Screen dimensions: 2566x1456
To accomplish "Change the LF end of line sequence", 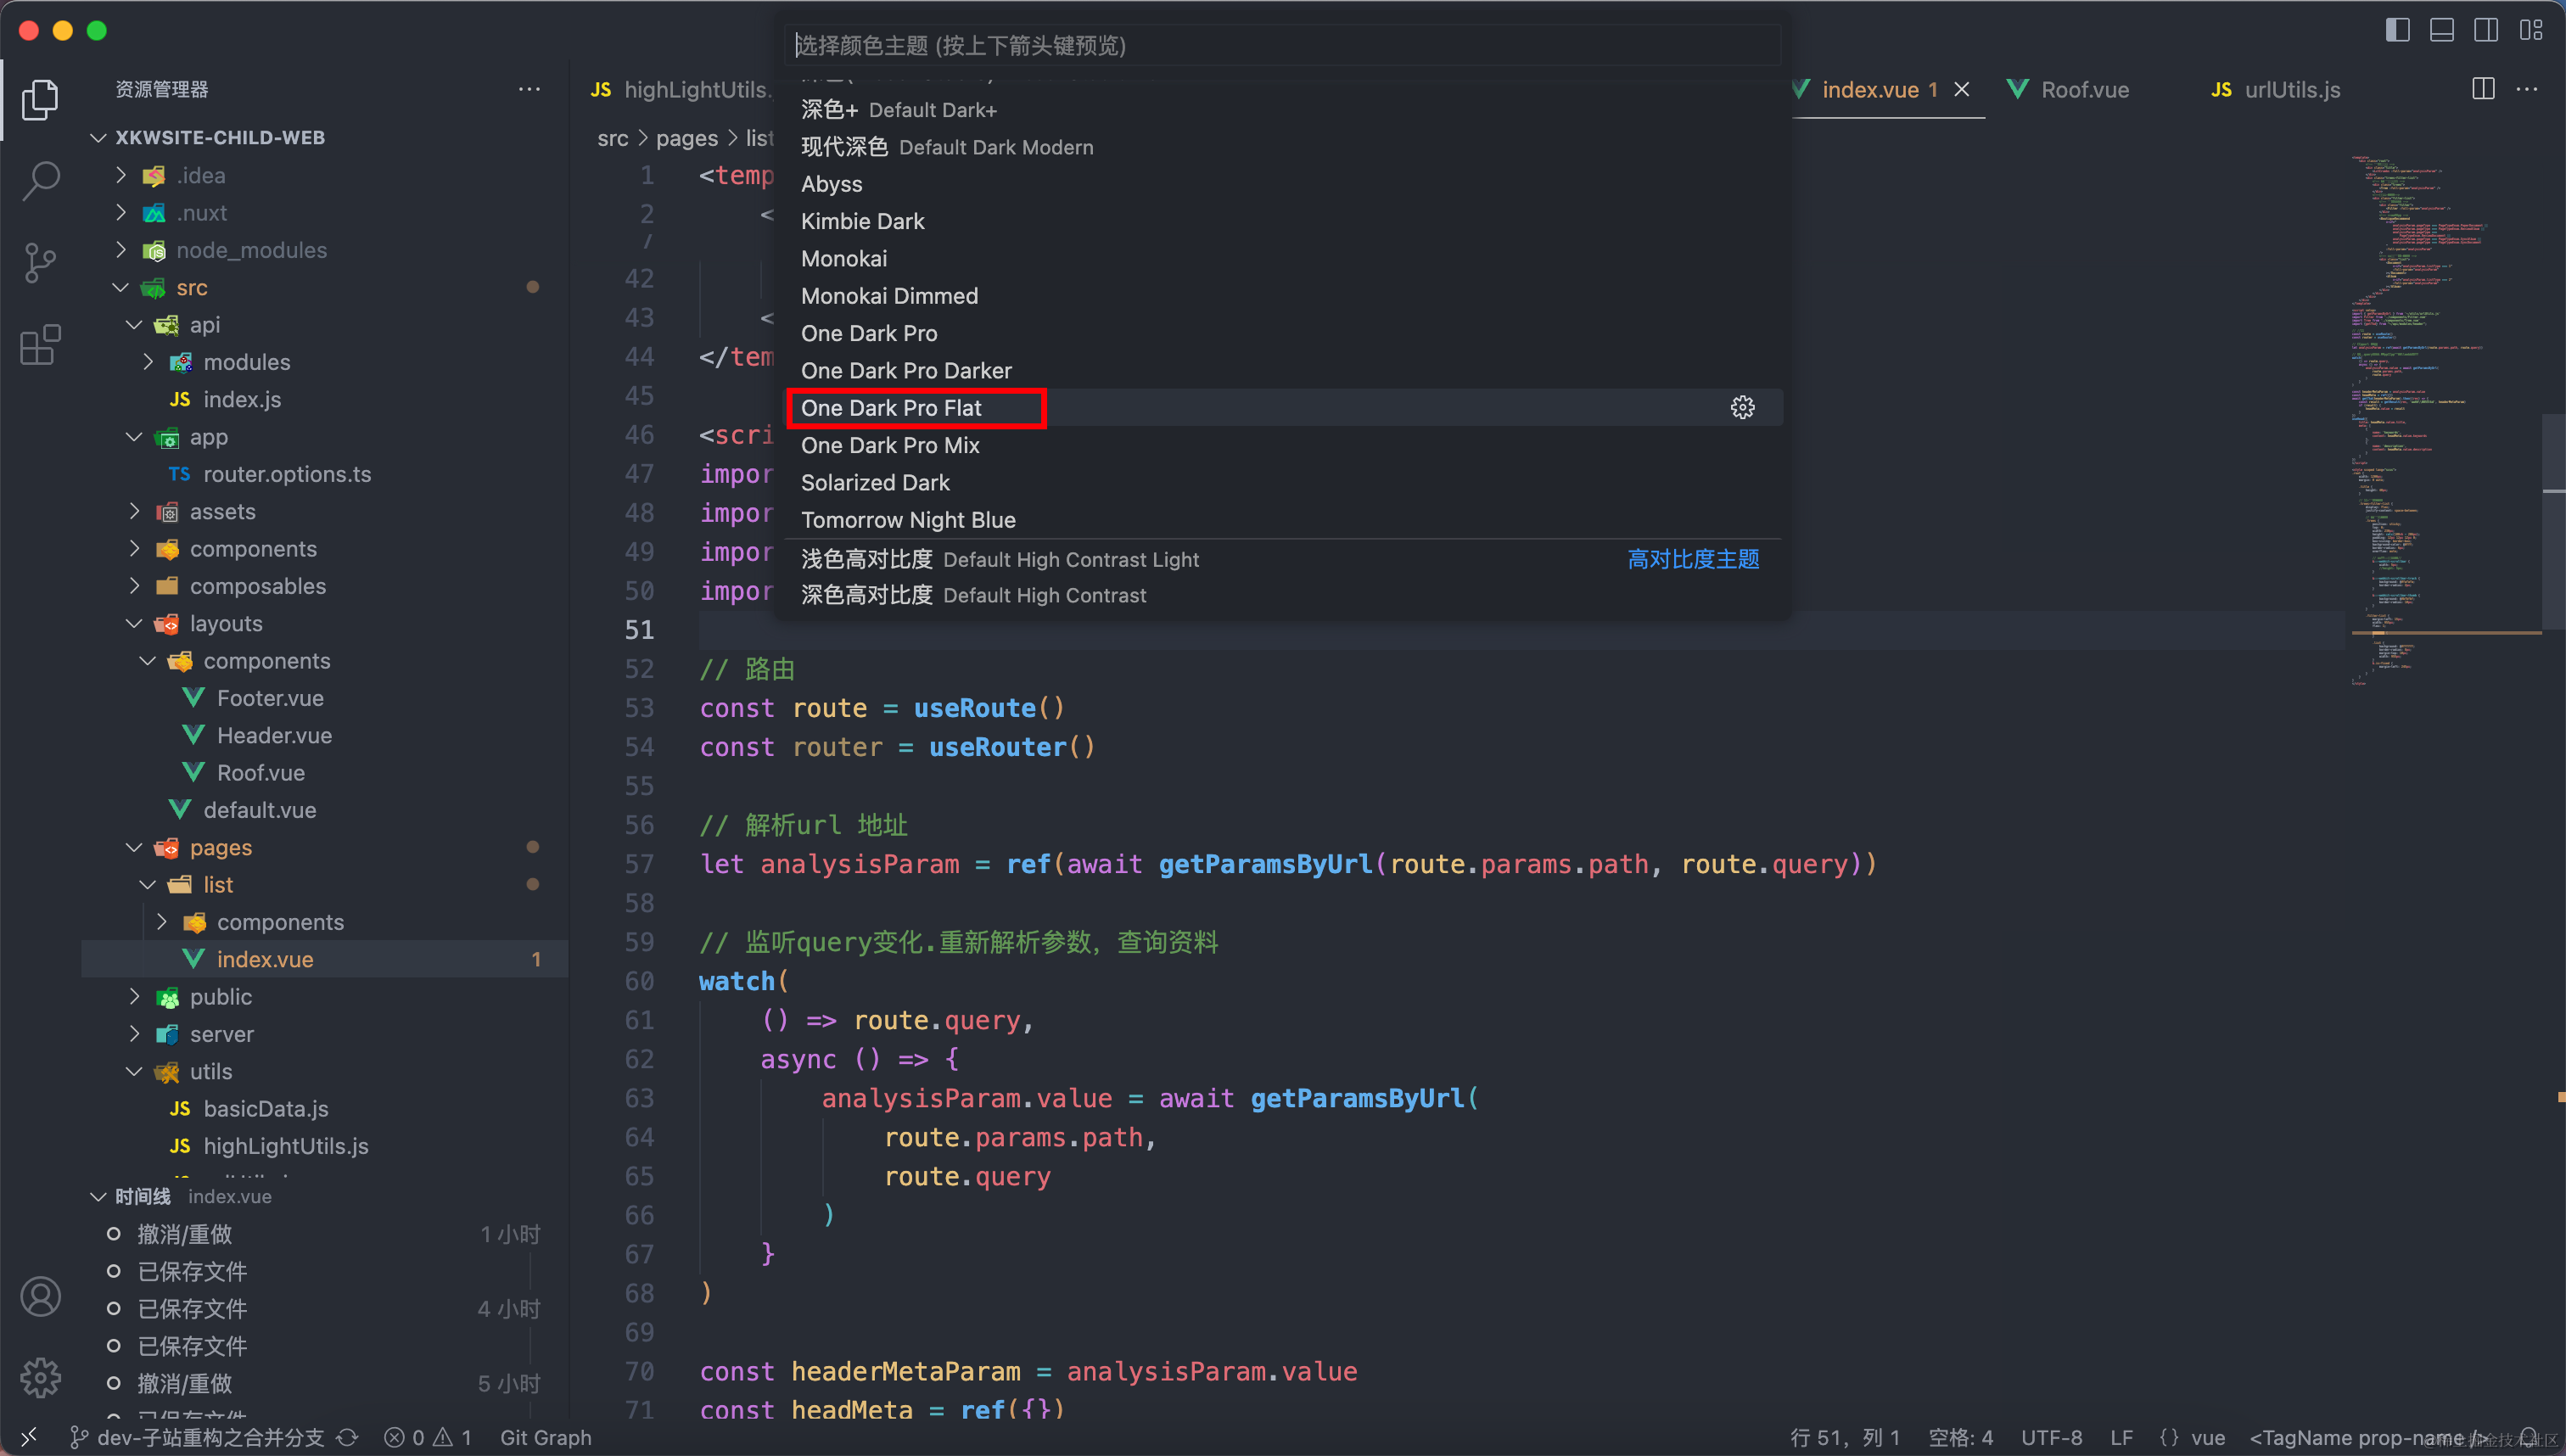I will pos(2121,1437).
